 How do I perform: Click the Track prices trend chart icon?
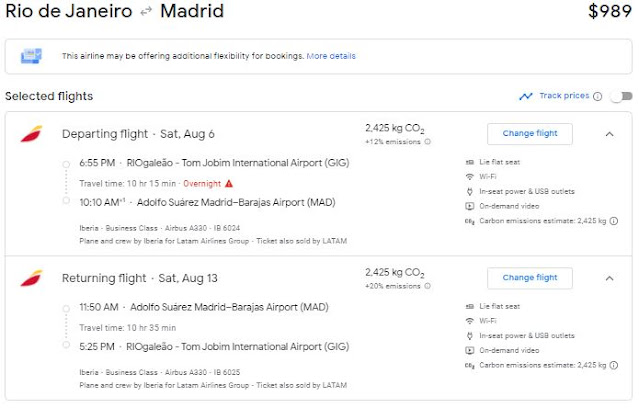point(526,96)
